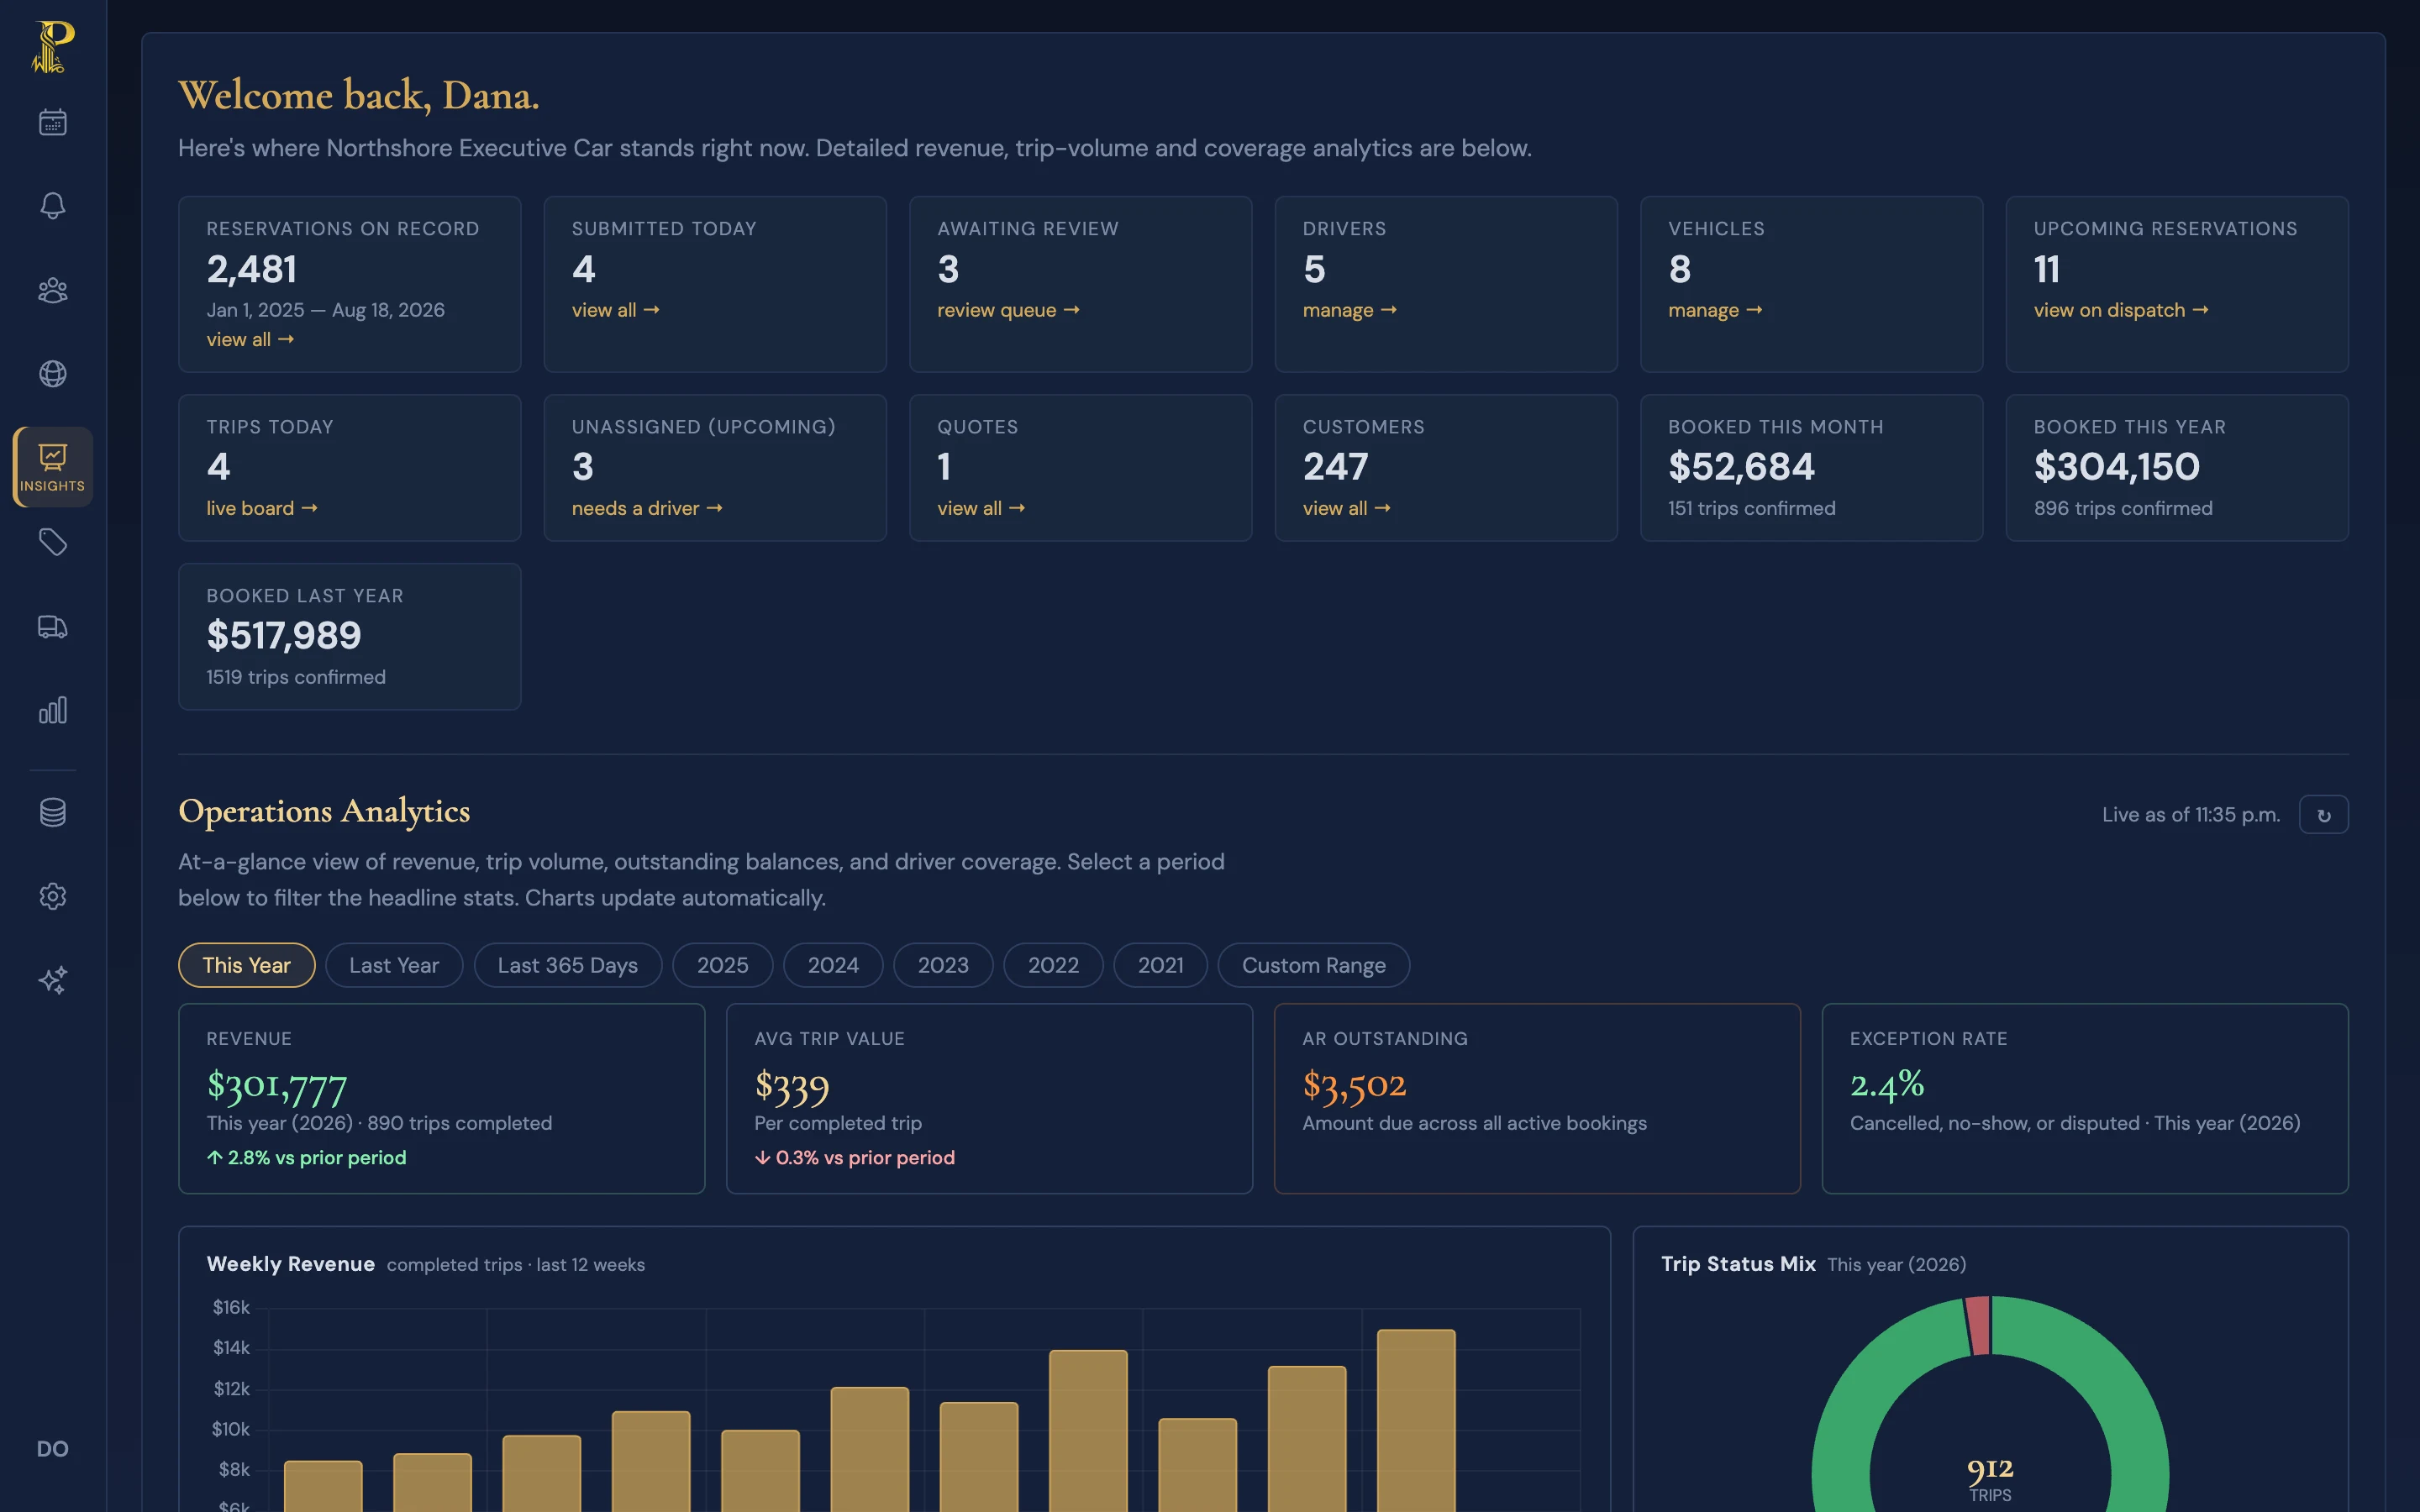Click the red segment of Trip Status donut
2420x1512 pixels.
[x=1978, y=1327]
